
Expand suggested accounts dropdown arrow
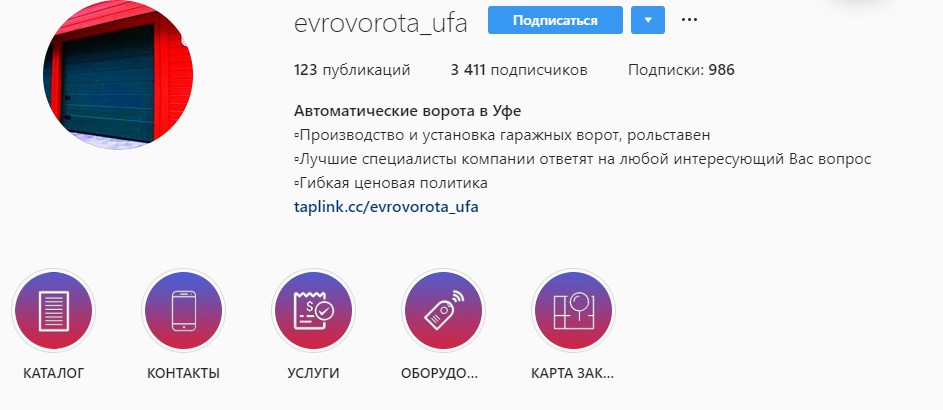648,20
